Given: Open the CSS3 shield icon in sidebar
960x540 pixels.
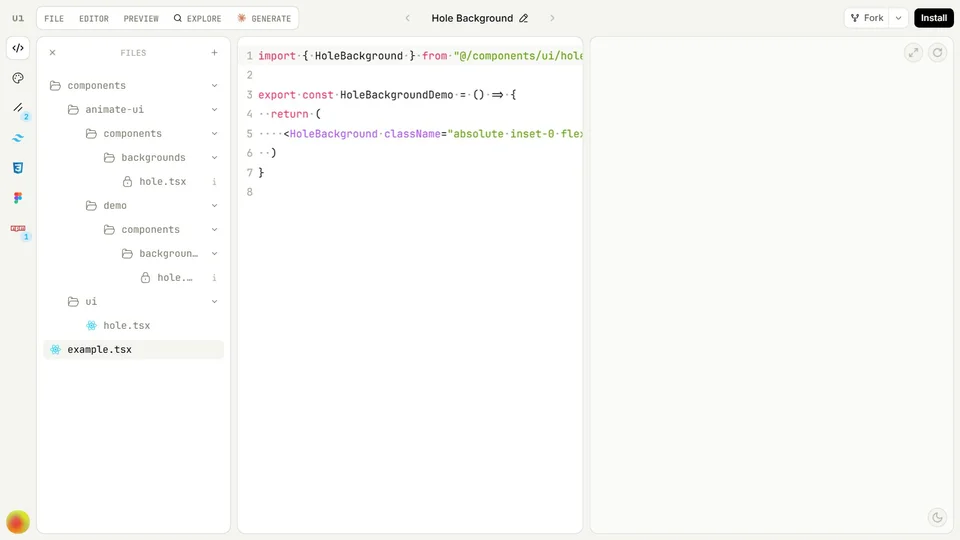Looking at the screenshot, I should coord(18,168).
